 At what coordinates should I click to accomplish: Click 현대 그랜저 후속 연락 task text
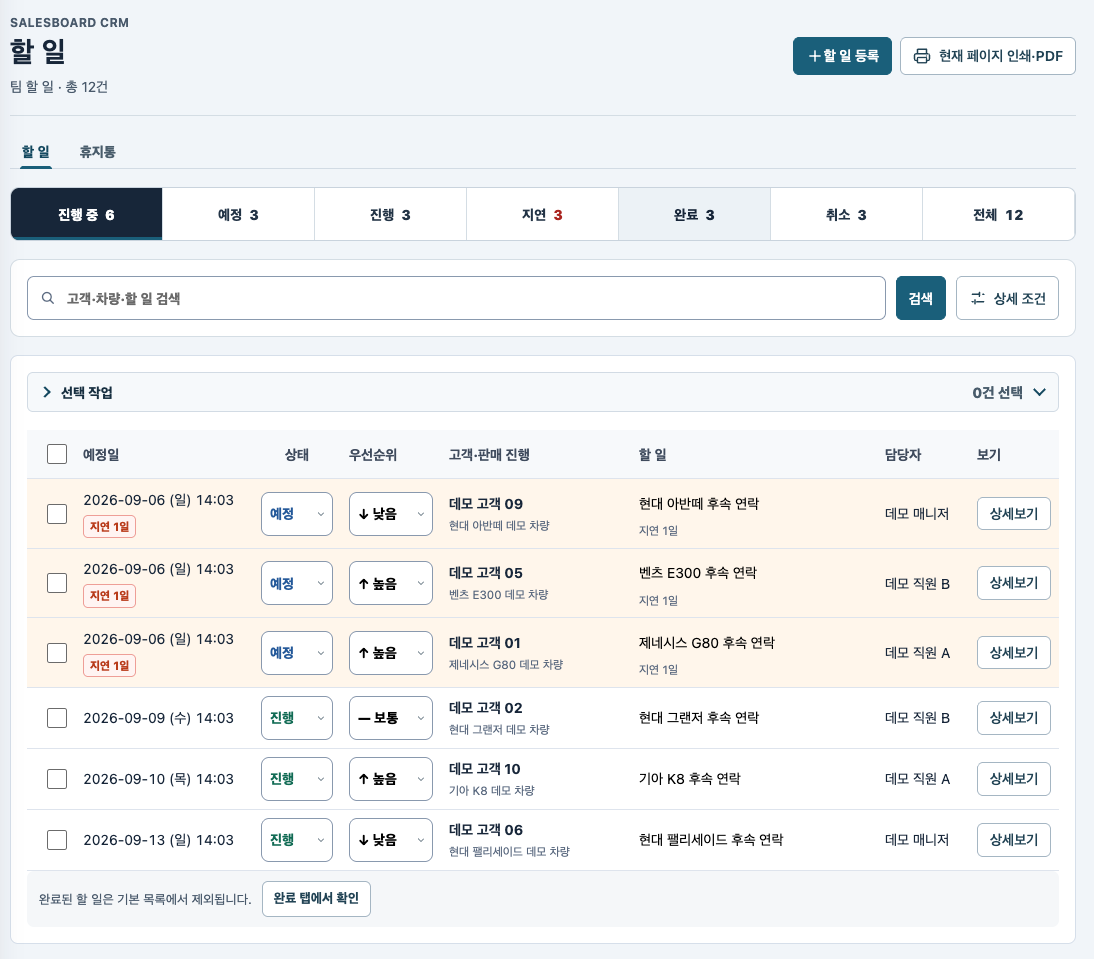tap(698, 717)
